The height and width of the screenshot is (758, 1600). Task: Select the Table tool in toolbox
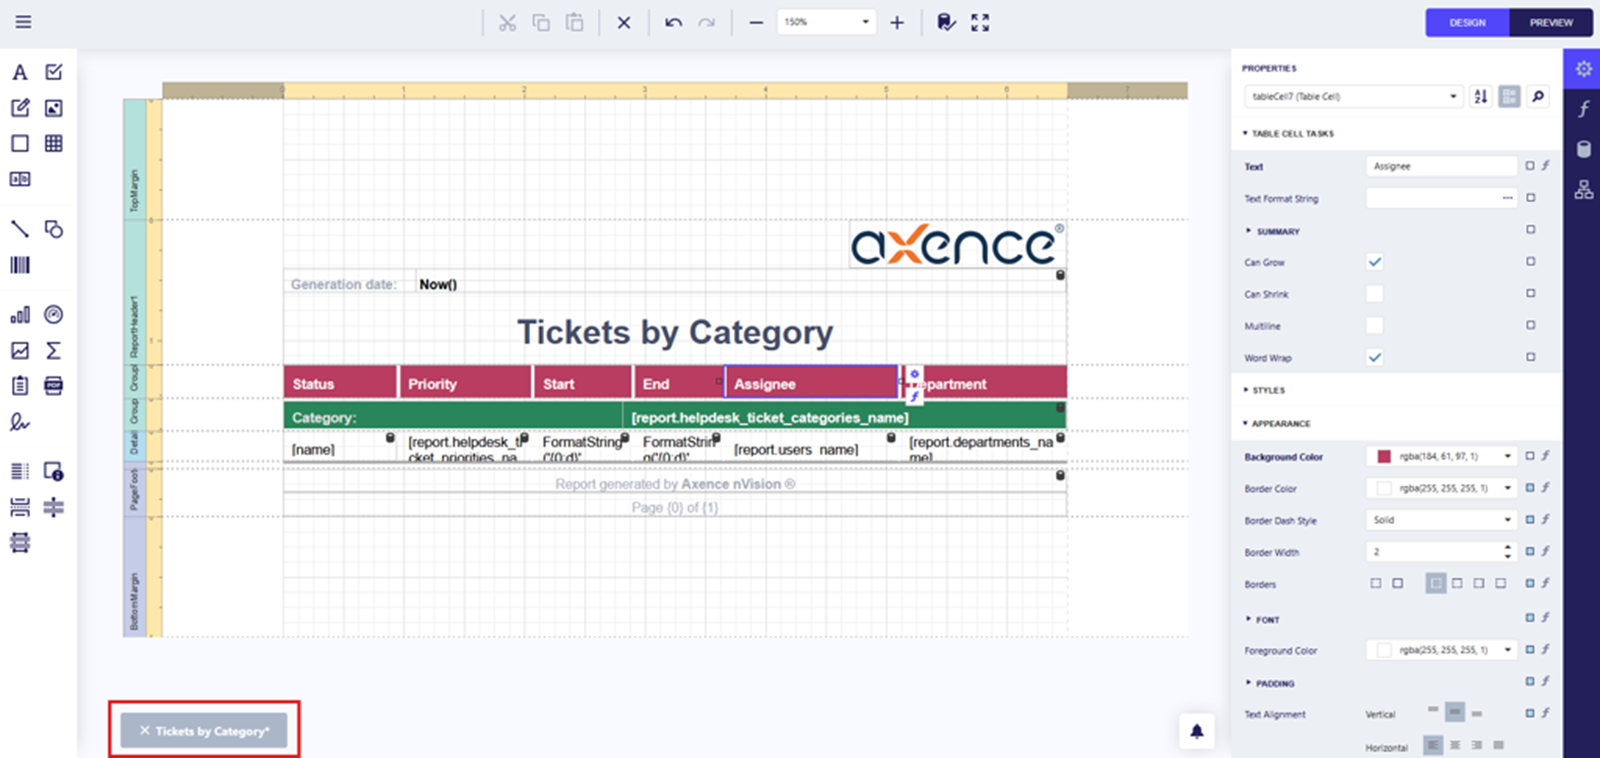54,143
